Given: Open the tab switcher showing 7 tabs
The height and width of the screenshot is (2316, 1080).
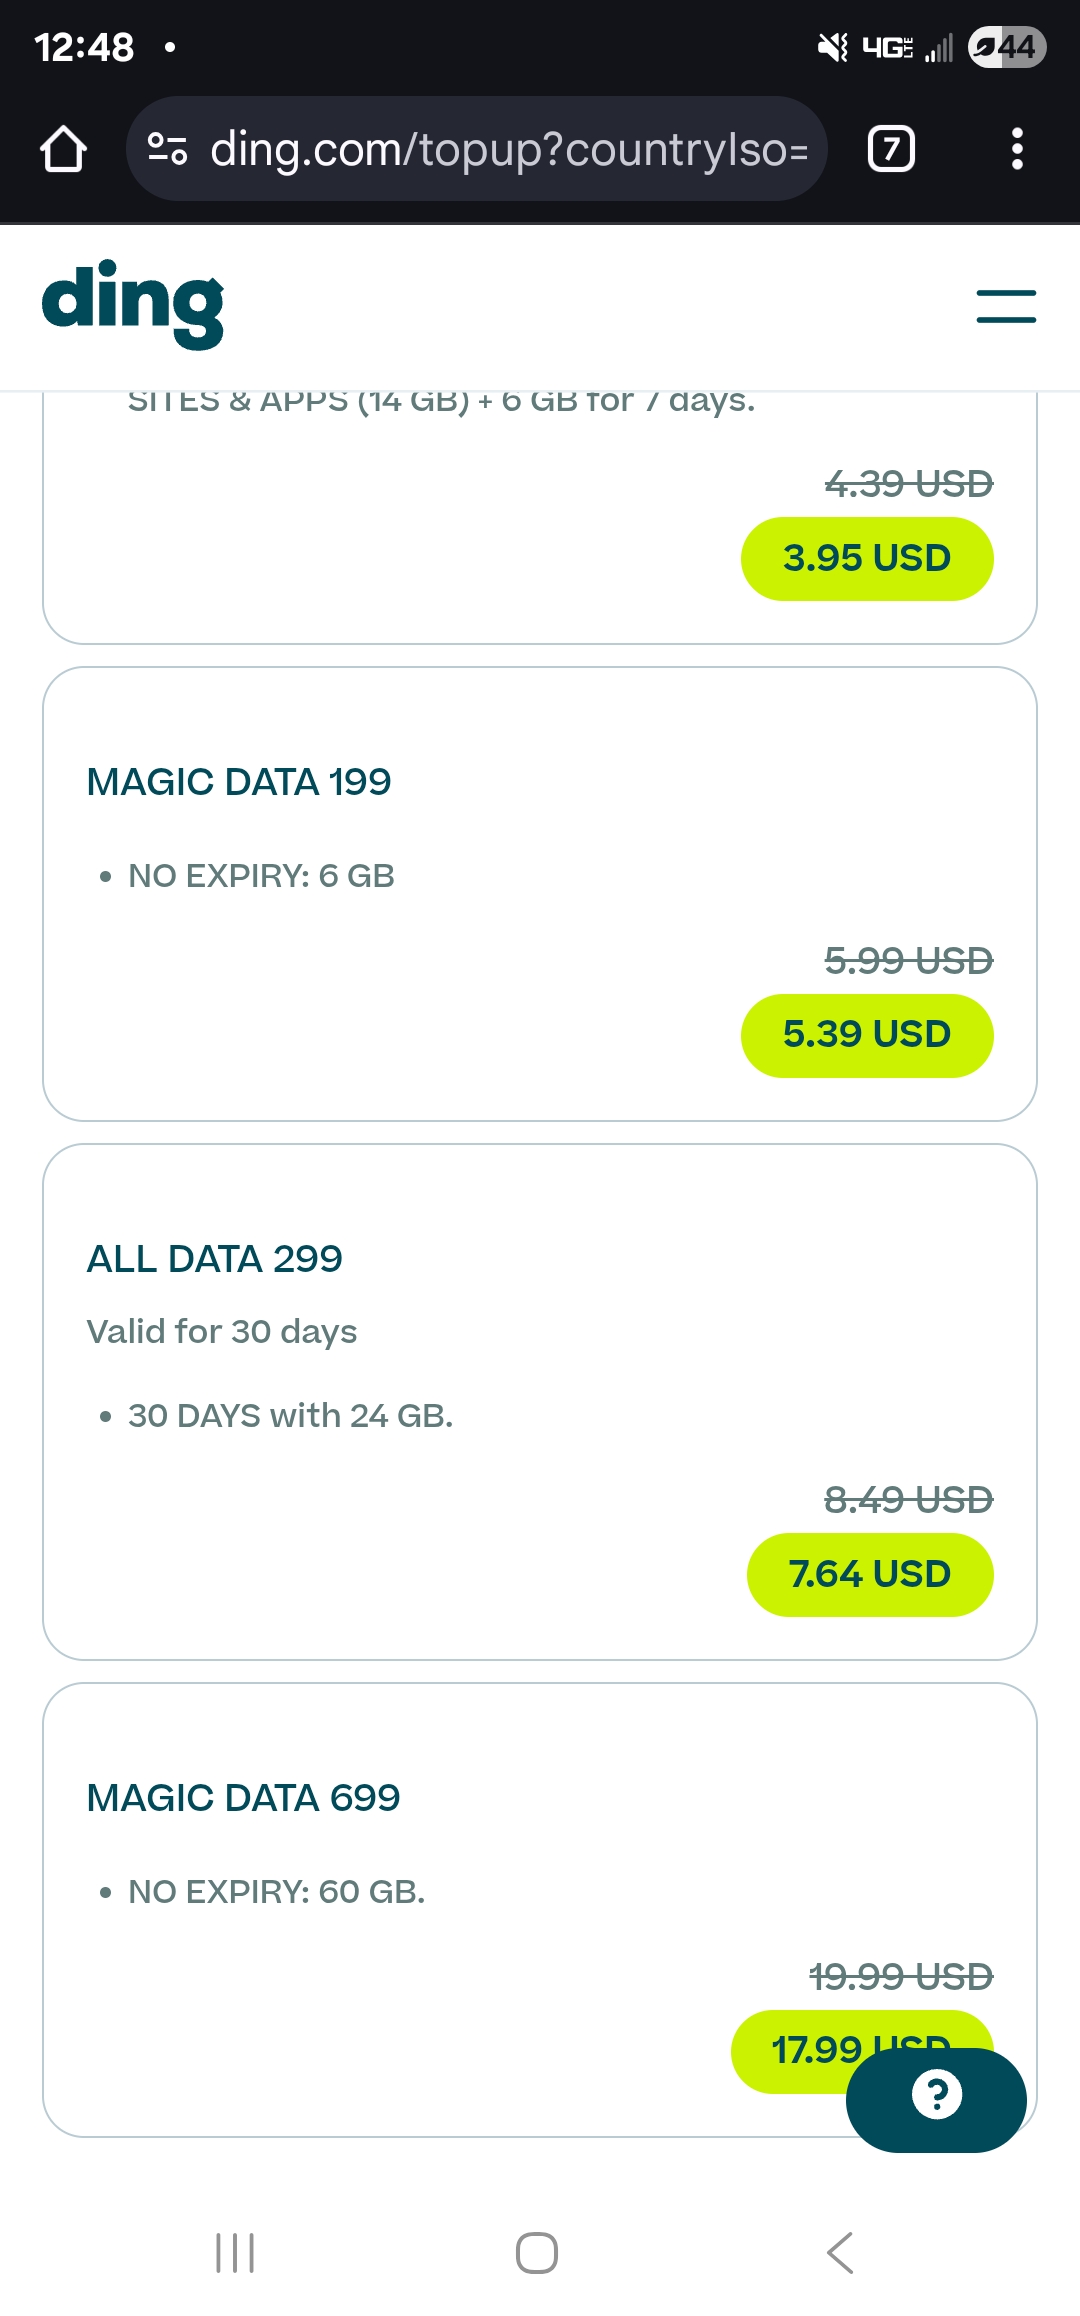Looking at the screenshot, I should coord(891,149).
